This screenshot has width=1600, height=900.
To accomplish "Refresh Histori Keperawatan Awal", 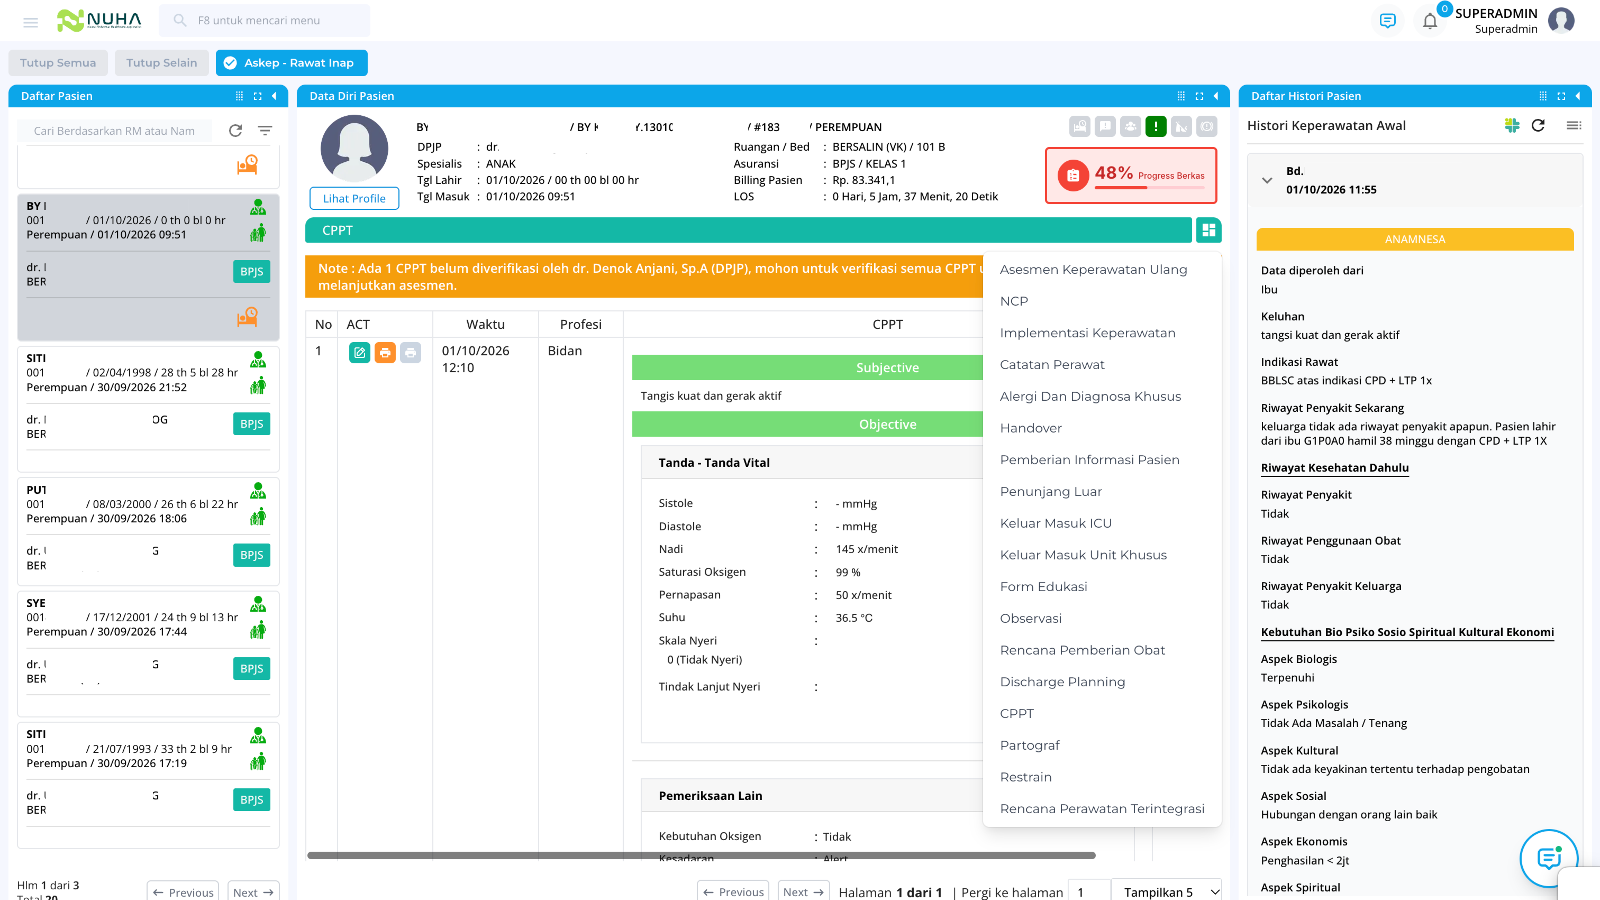I will (1538, 126).
